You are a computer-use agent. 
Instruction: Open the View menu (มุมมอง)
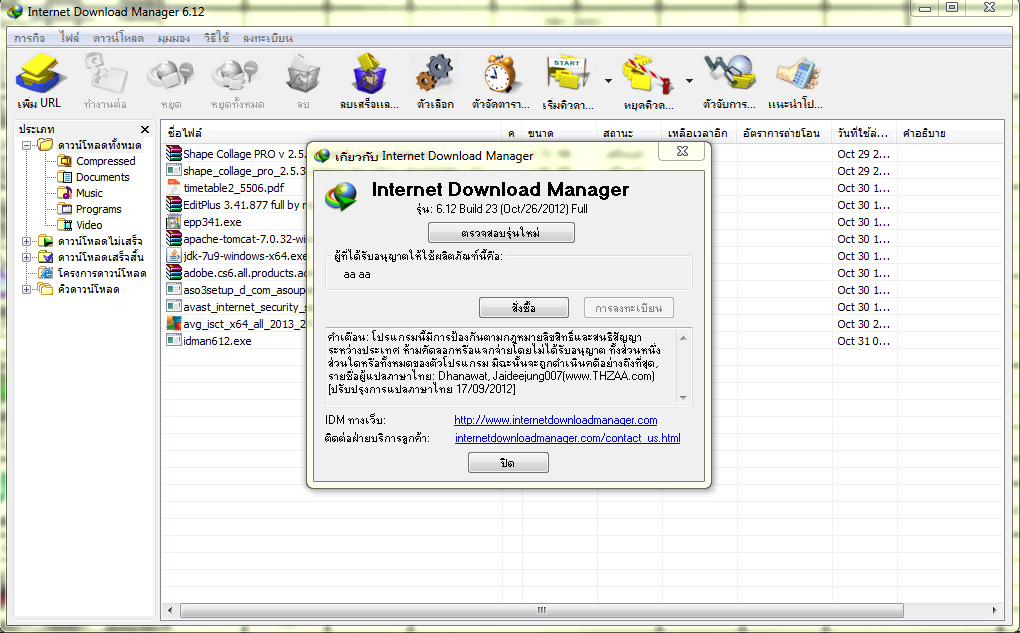173,38
